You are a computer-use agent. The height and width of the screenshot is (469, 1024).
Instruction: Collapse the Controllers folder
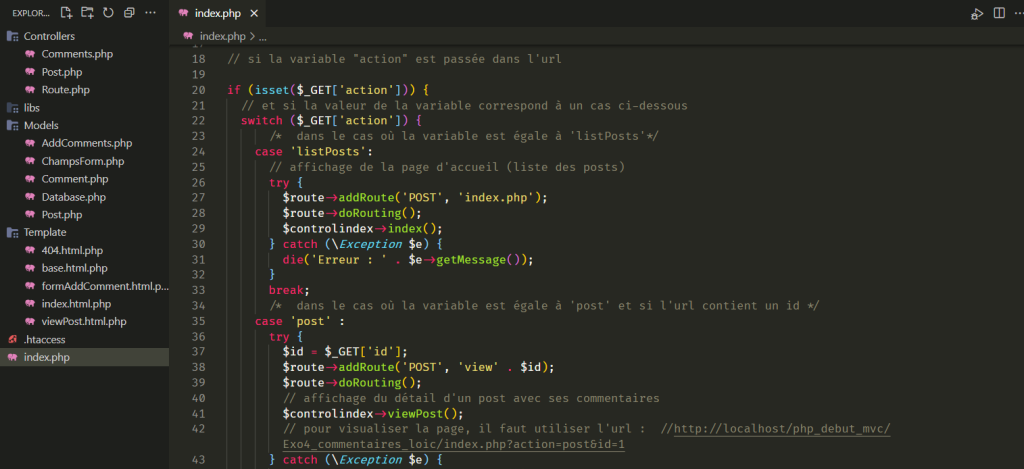[x=48, y=36]
